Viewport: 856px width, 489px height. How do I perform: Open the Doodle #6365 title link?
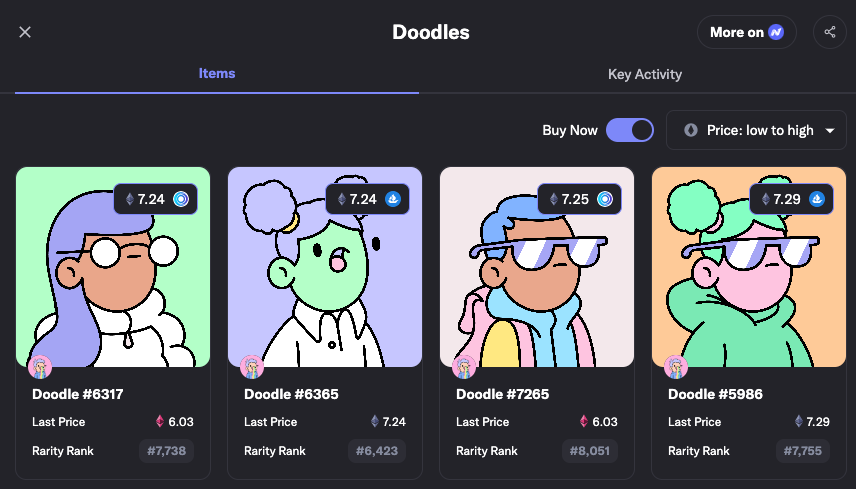[x=291, y=394]
